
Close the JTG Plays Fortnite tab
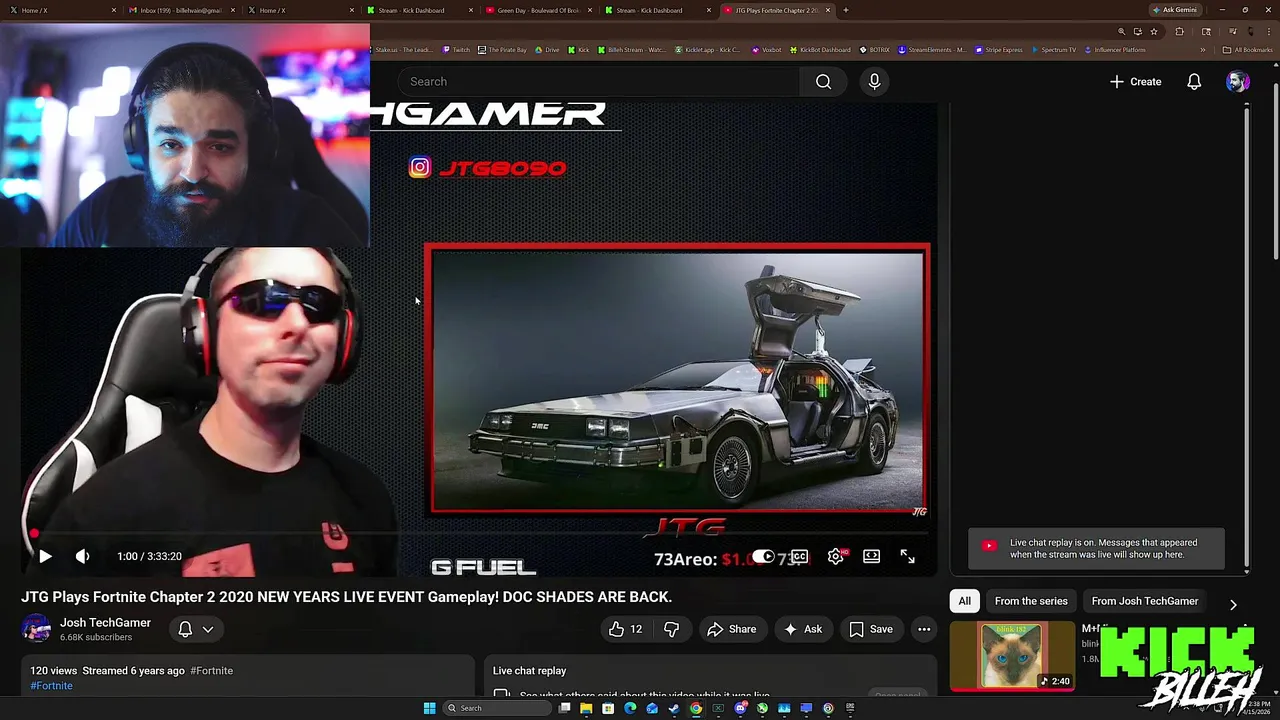coord(828,10)
